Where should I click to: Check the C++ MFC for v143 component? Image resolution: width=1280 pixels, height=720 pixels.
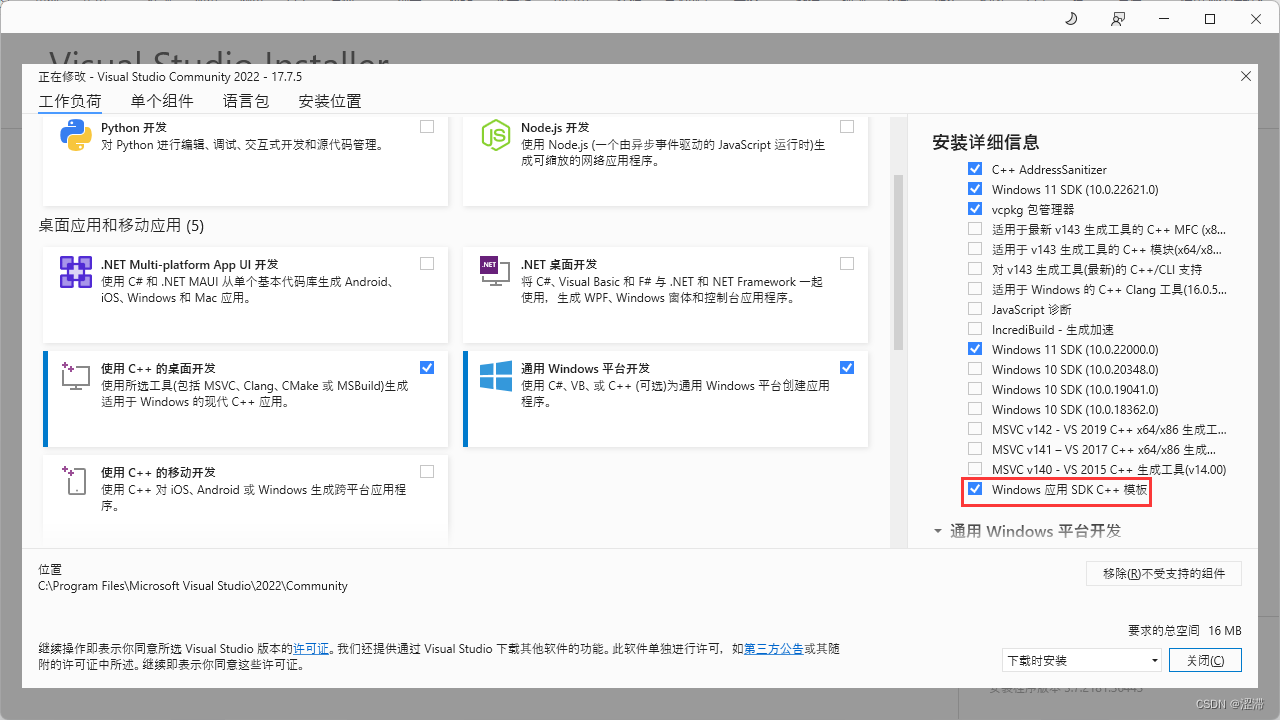(975, 229)
